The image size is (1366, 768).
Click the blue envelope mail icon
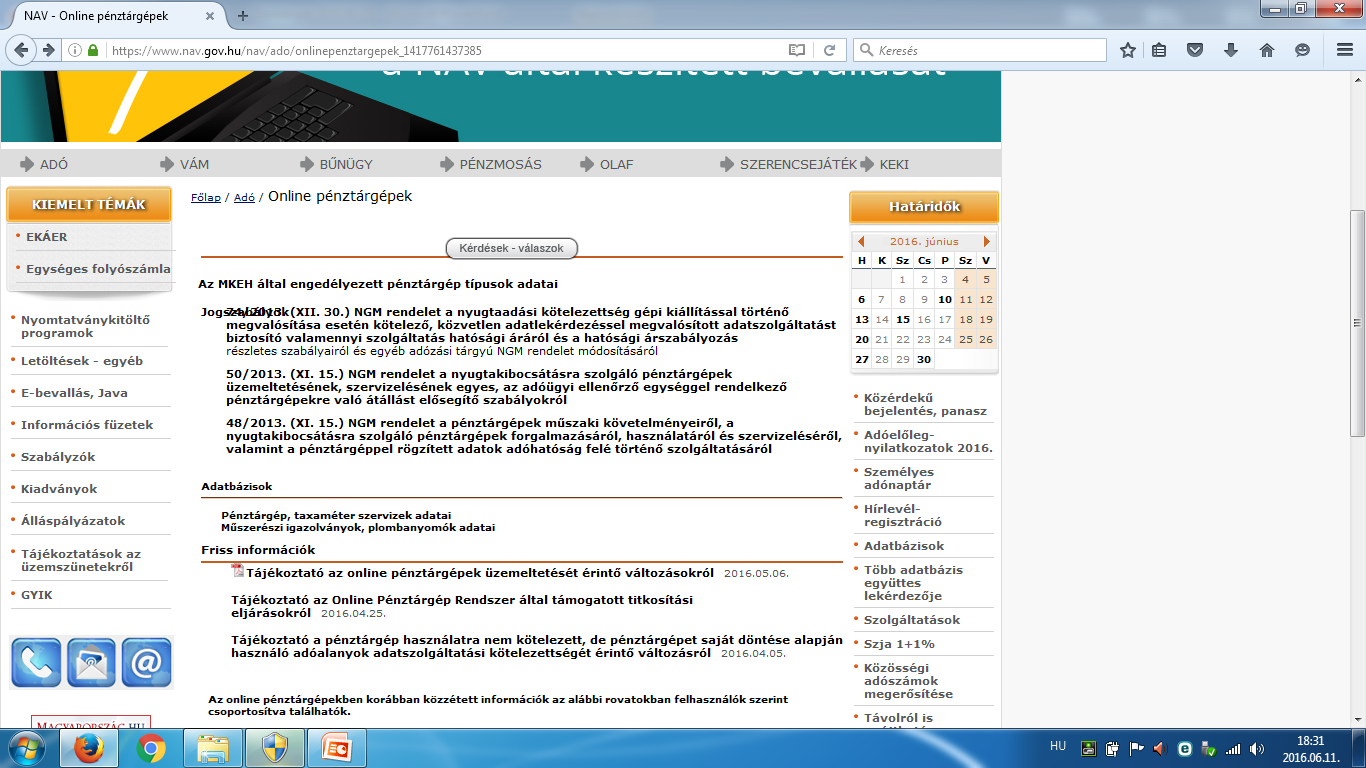point(91,662)
